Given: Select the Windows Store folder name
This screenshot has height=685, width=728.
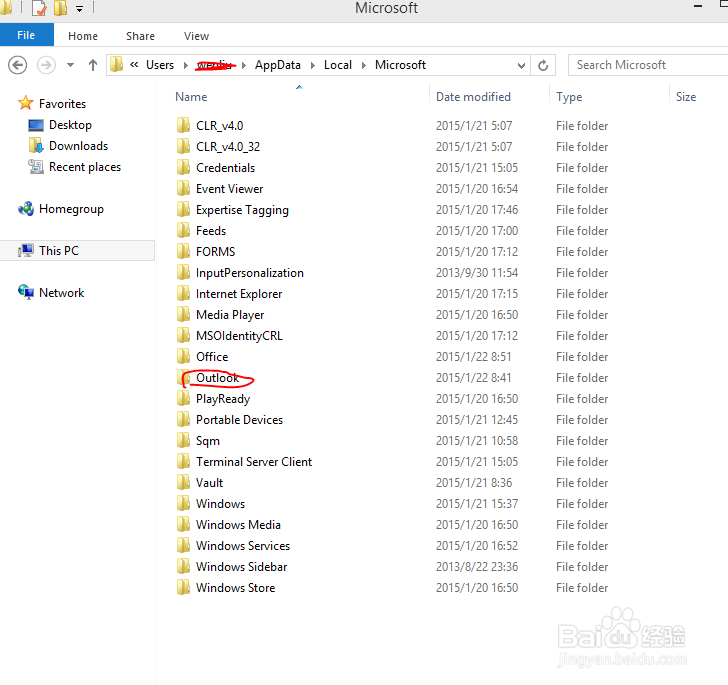Looking at the screenshot, I should coord(235,588).
